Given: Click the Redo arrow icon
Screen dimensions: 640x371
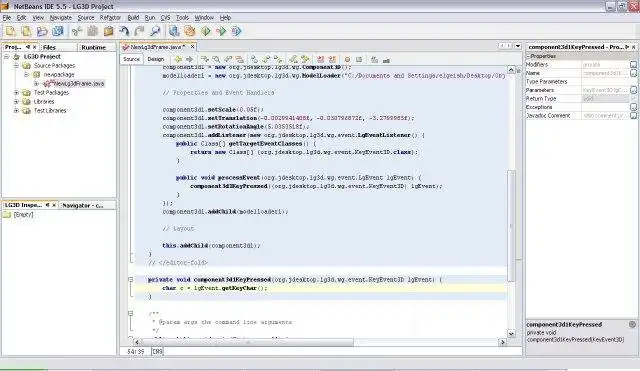Looking at the screenshot, I should click(140, 31).
